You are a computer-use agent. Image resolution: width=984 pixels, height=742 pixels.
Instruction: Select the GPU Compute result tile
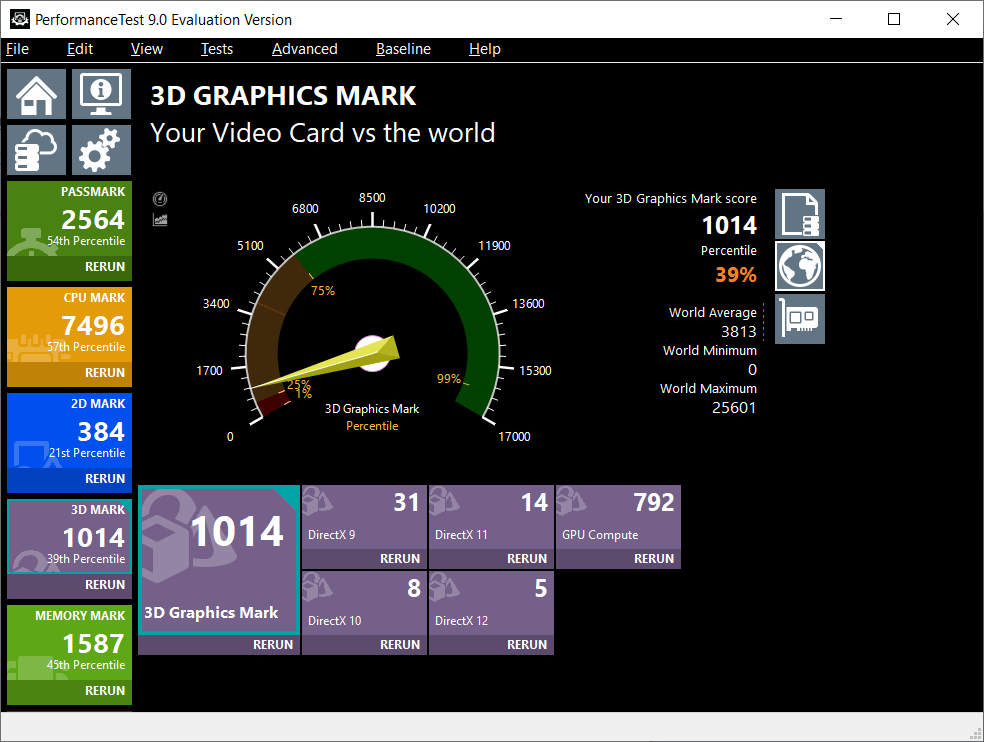[x=618, y=517]
